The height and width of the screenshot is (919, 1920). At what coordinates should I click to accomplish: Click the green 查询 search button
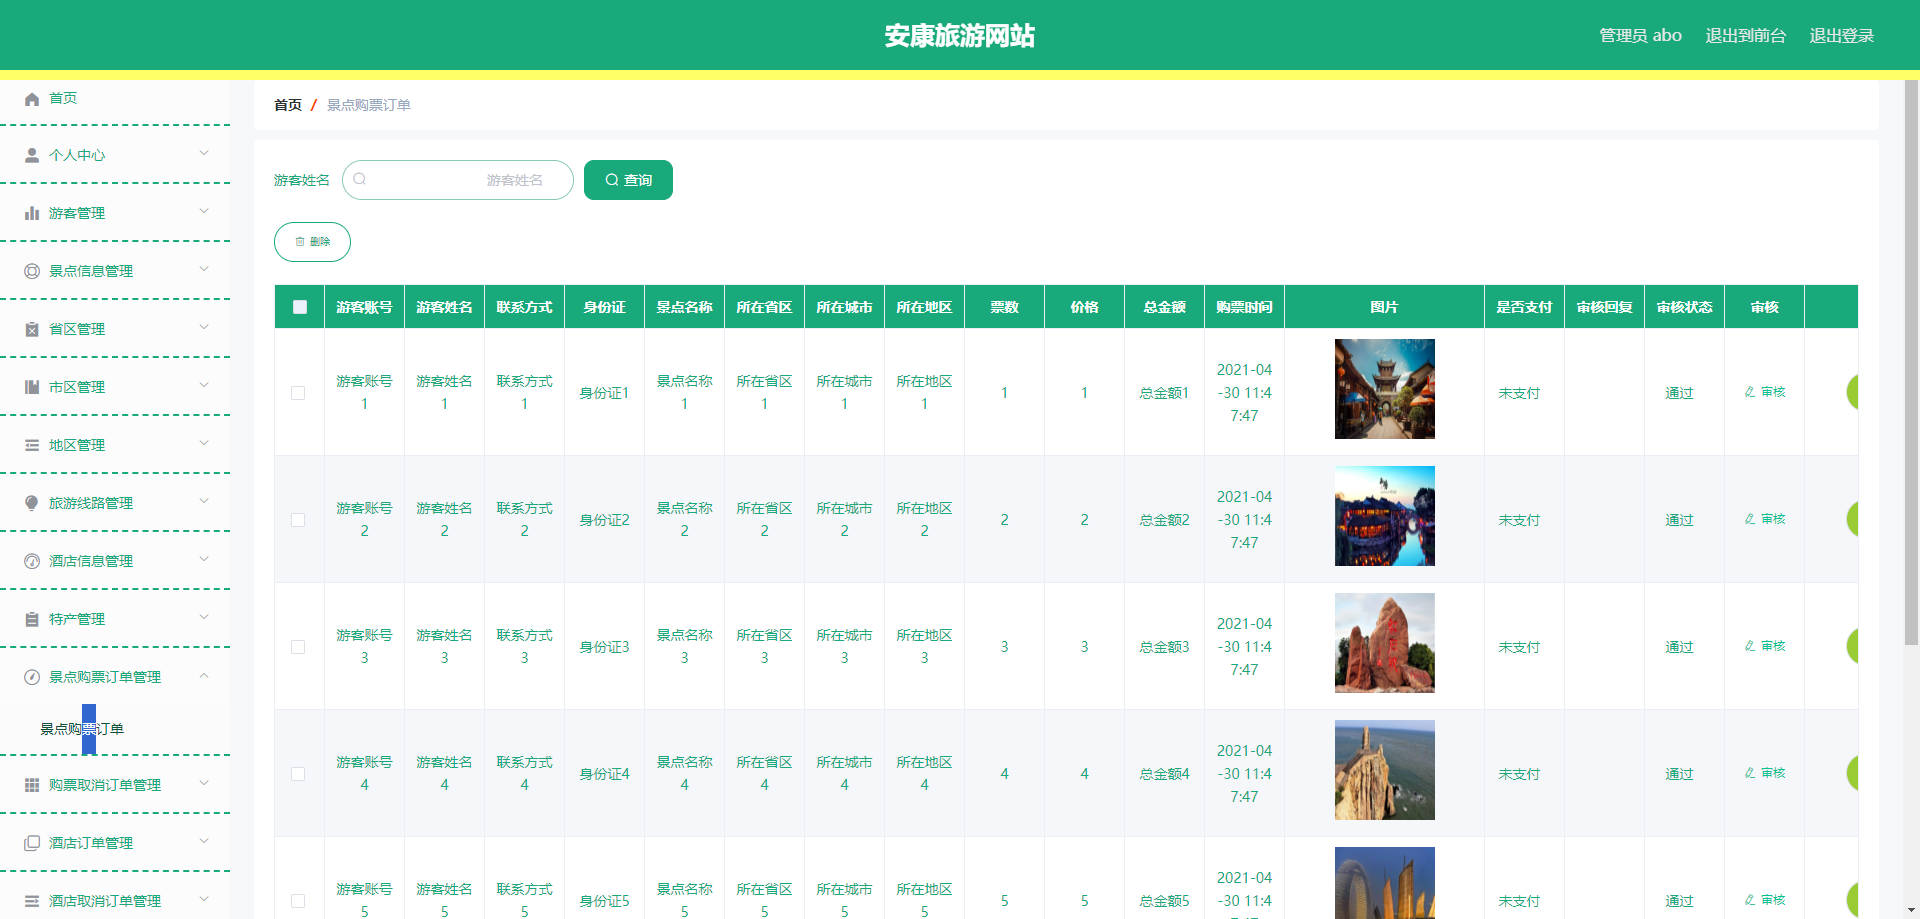[628, 180]
